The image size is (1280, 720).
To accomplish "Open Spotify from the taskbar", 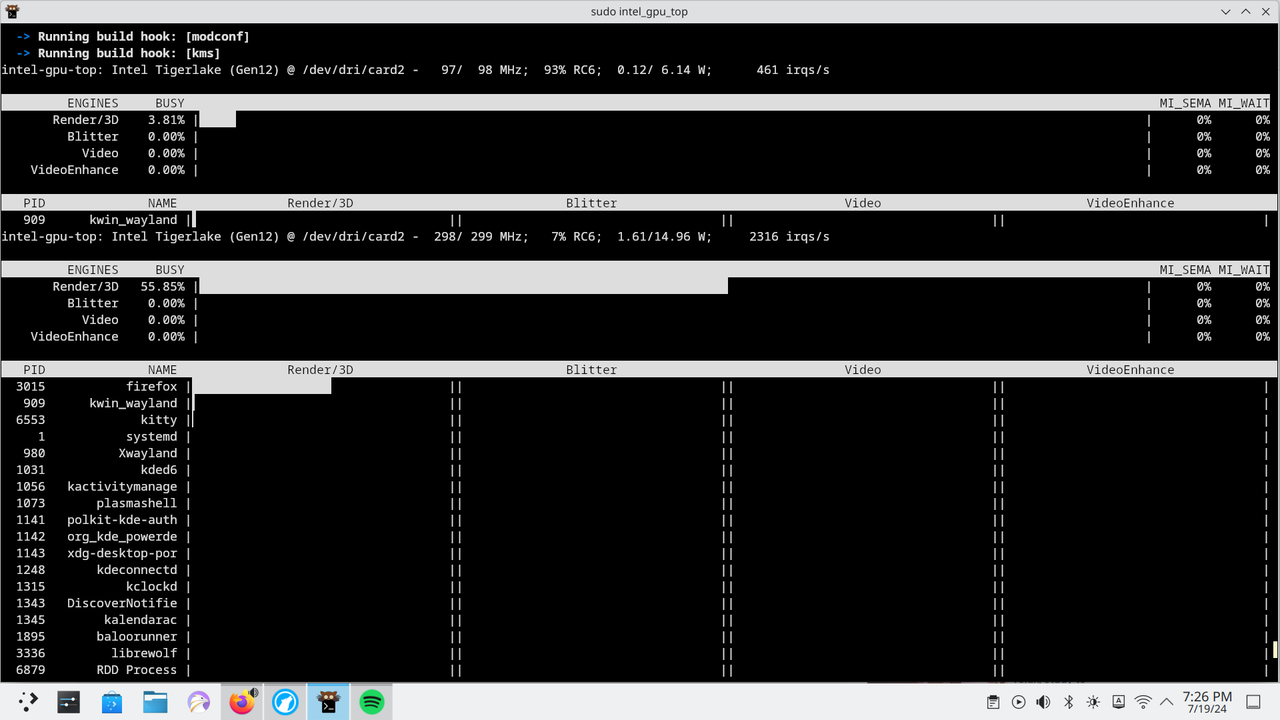I will pyautogui.click(x=371, y=701).
